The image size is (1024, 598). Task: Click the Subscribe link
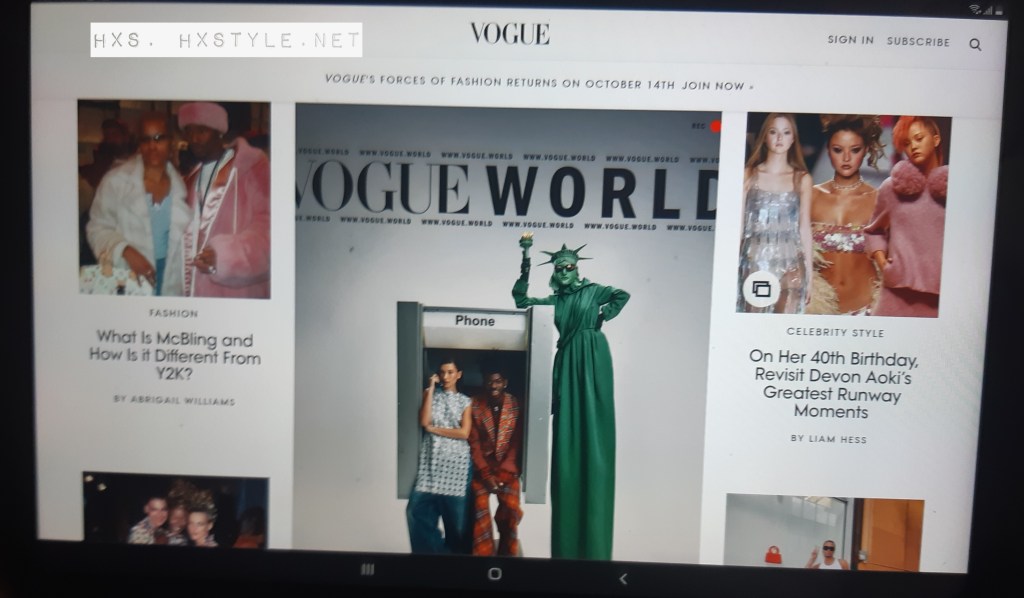click(x=918, y=42)
